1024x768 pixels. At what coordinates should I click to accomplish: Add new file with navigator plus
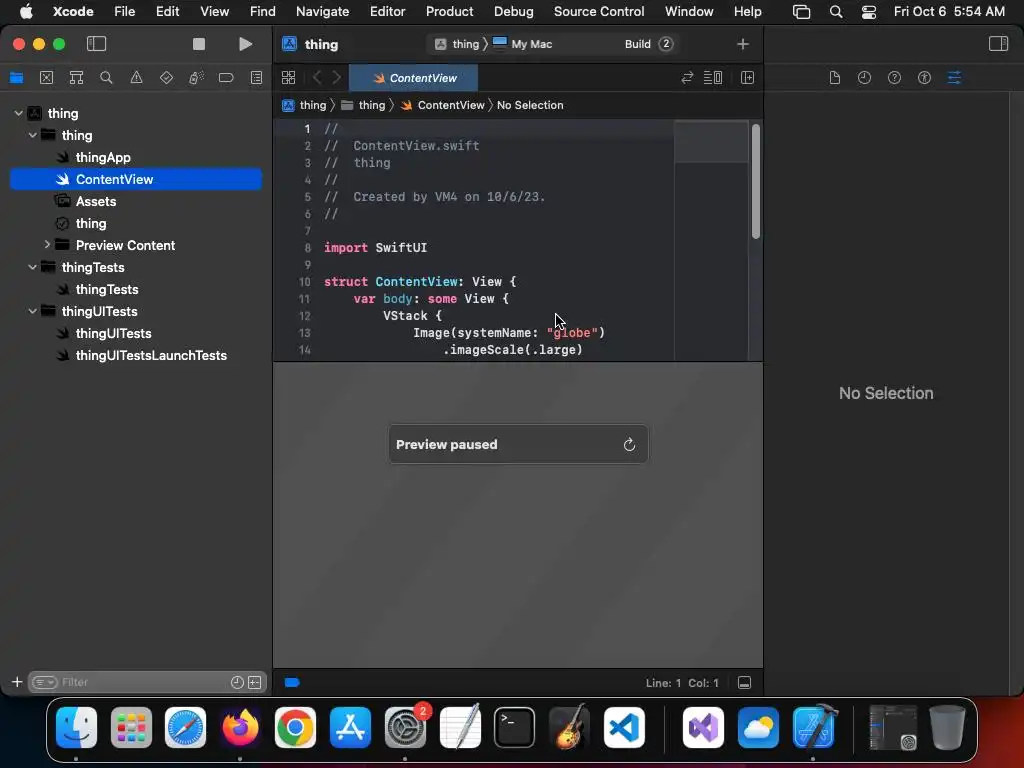(x=17, y=682)
